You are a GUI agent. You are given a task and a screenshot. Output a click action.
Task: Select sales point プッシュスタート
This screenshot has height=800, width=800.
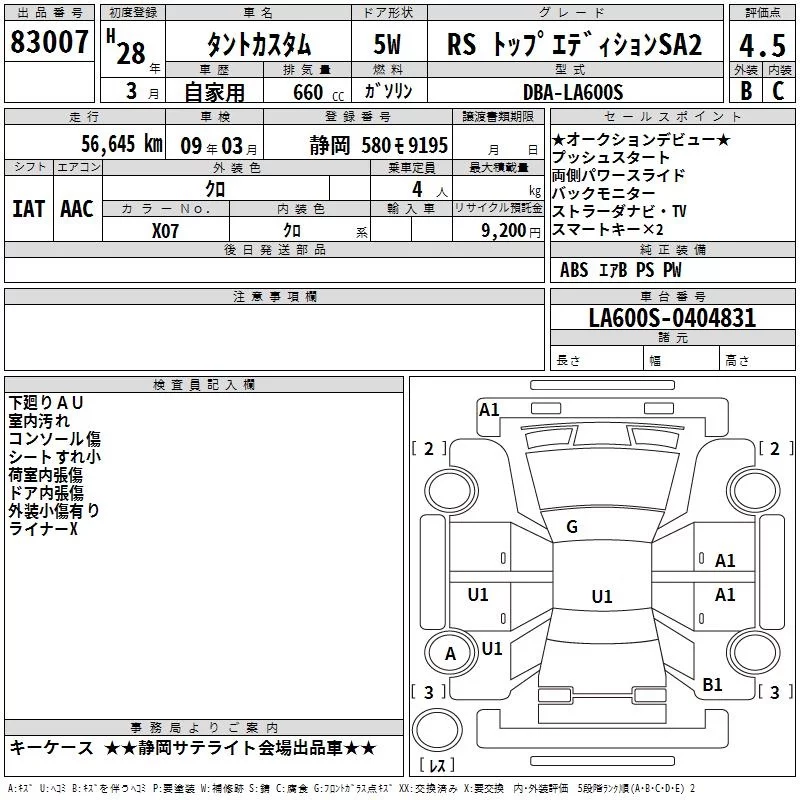click(610, 158)
